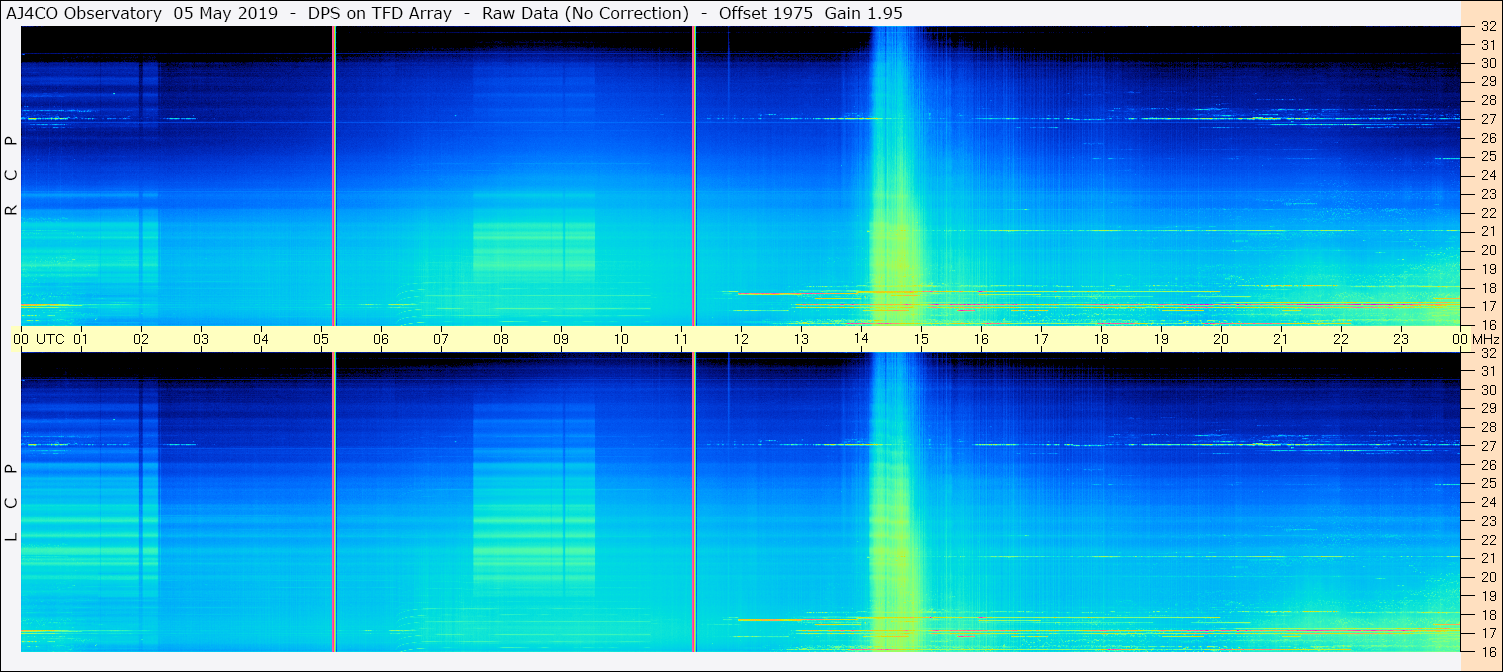Click the 19 MHz tick of RCP frequency scale
1503x672 pixels.
click(1487, 269)
